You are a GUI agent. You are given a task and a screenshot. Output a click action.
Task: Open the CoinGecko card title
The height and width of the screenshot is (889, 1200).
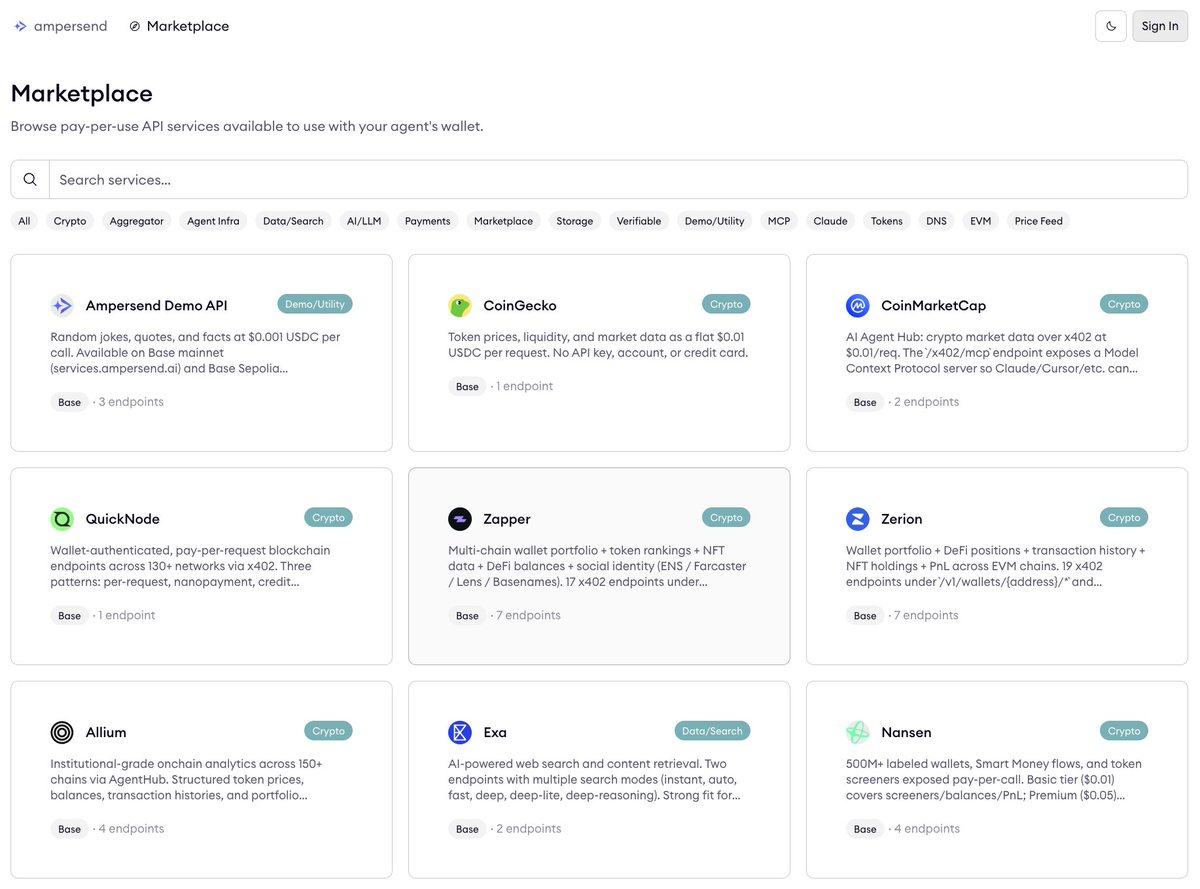click(x=520, y=306)
